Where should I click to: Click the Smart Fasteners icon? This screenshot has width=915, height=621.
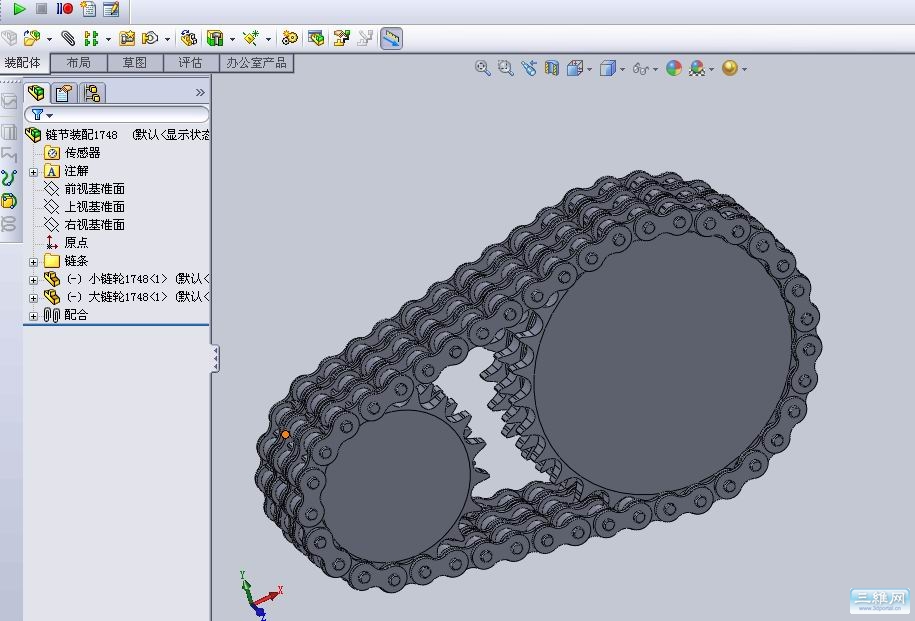(x=127, y=39)
